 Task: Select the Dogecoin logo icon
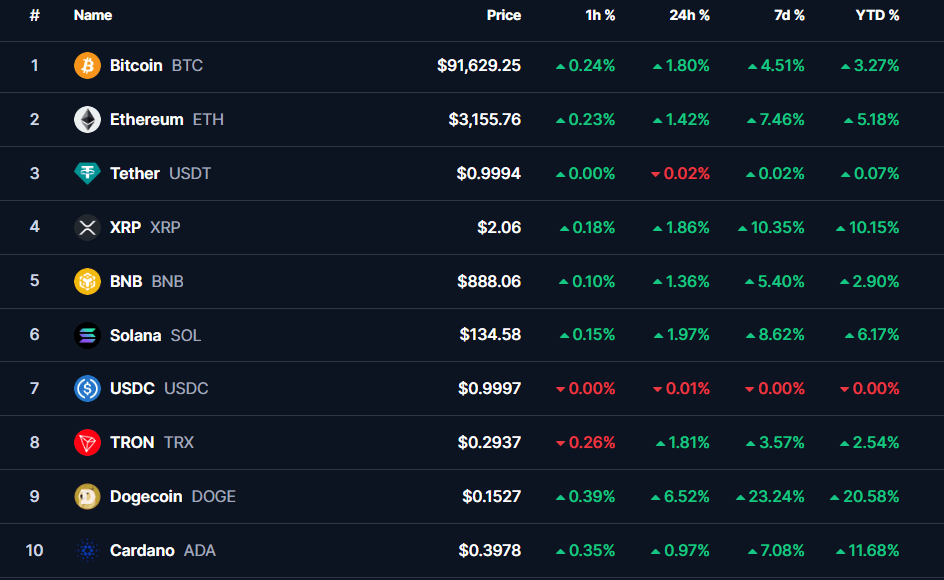click(x=86, y=496)
